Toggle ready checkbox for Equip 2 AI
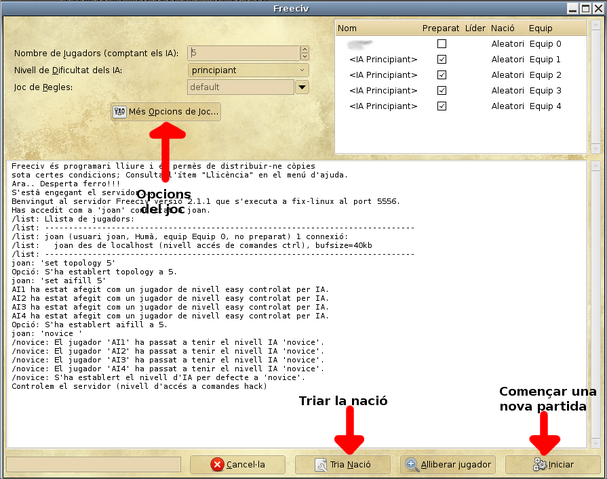The image size is (607, 479). 441,75
